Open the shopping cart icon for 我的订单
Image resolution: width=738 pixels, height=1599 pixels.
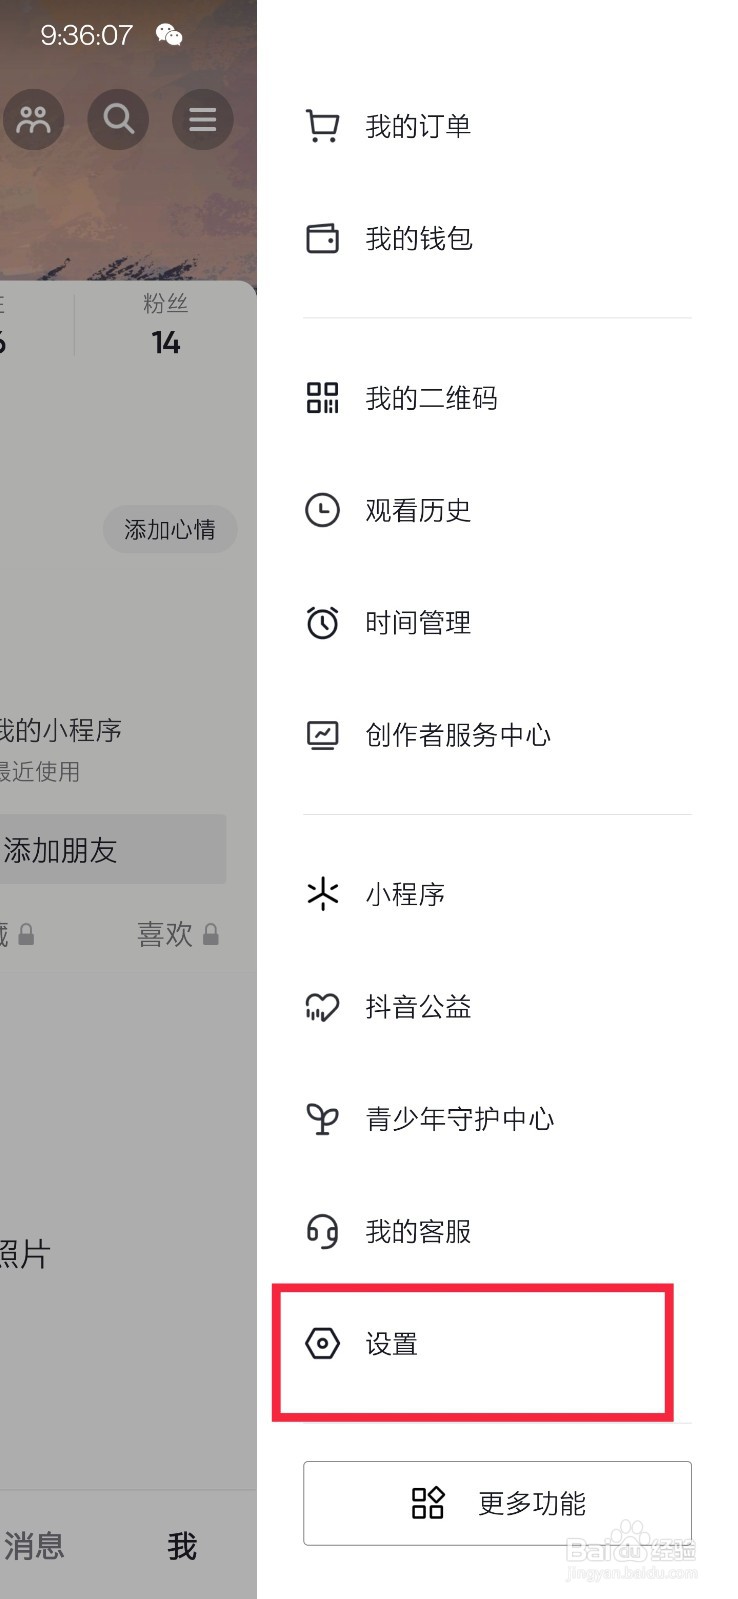322,125
